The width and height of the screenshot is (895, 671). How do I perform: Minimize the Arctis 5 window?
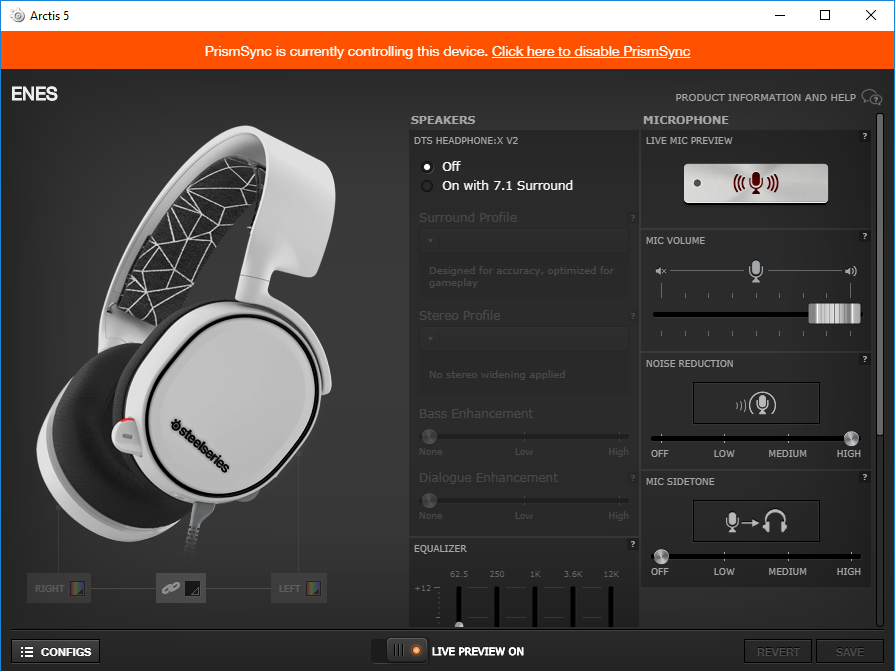tap(780, 15)
